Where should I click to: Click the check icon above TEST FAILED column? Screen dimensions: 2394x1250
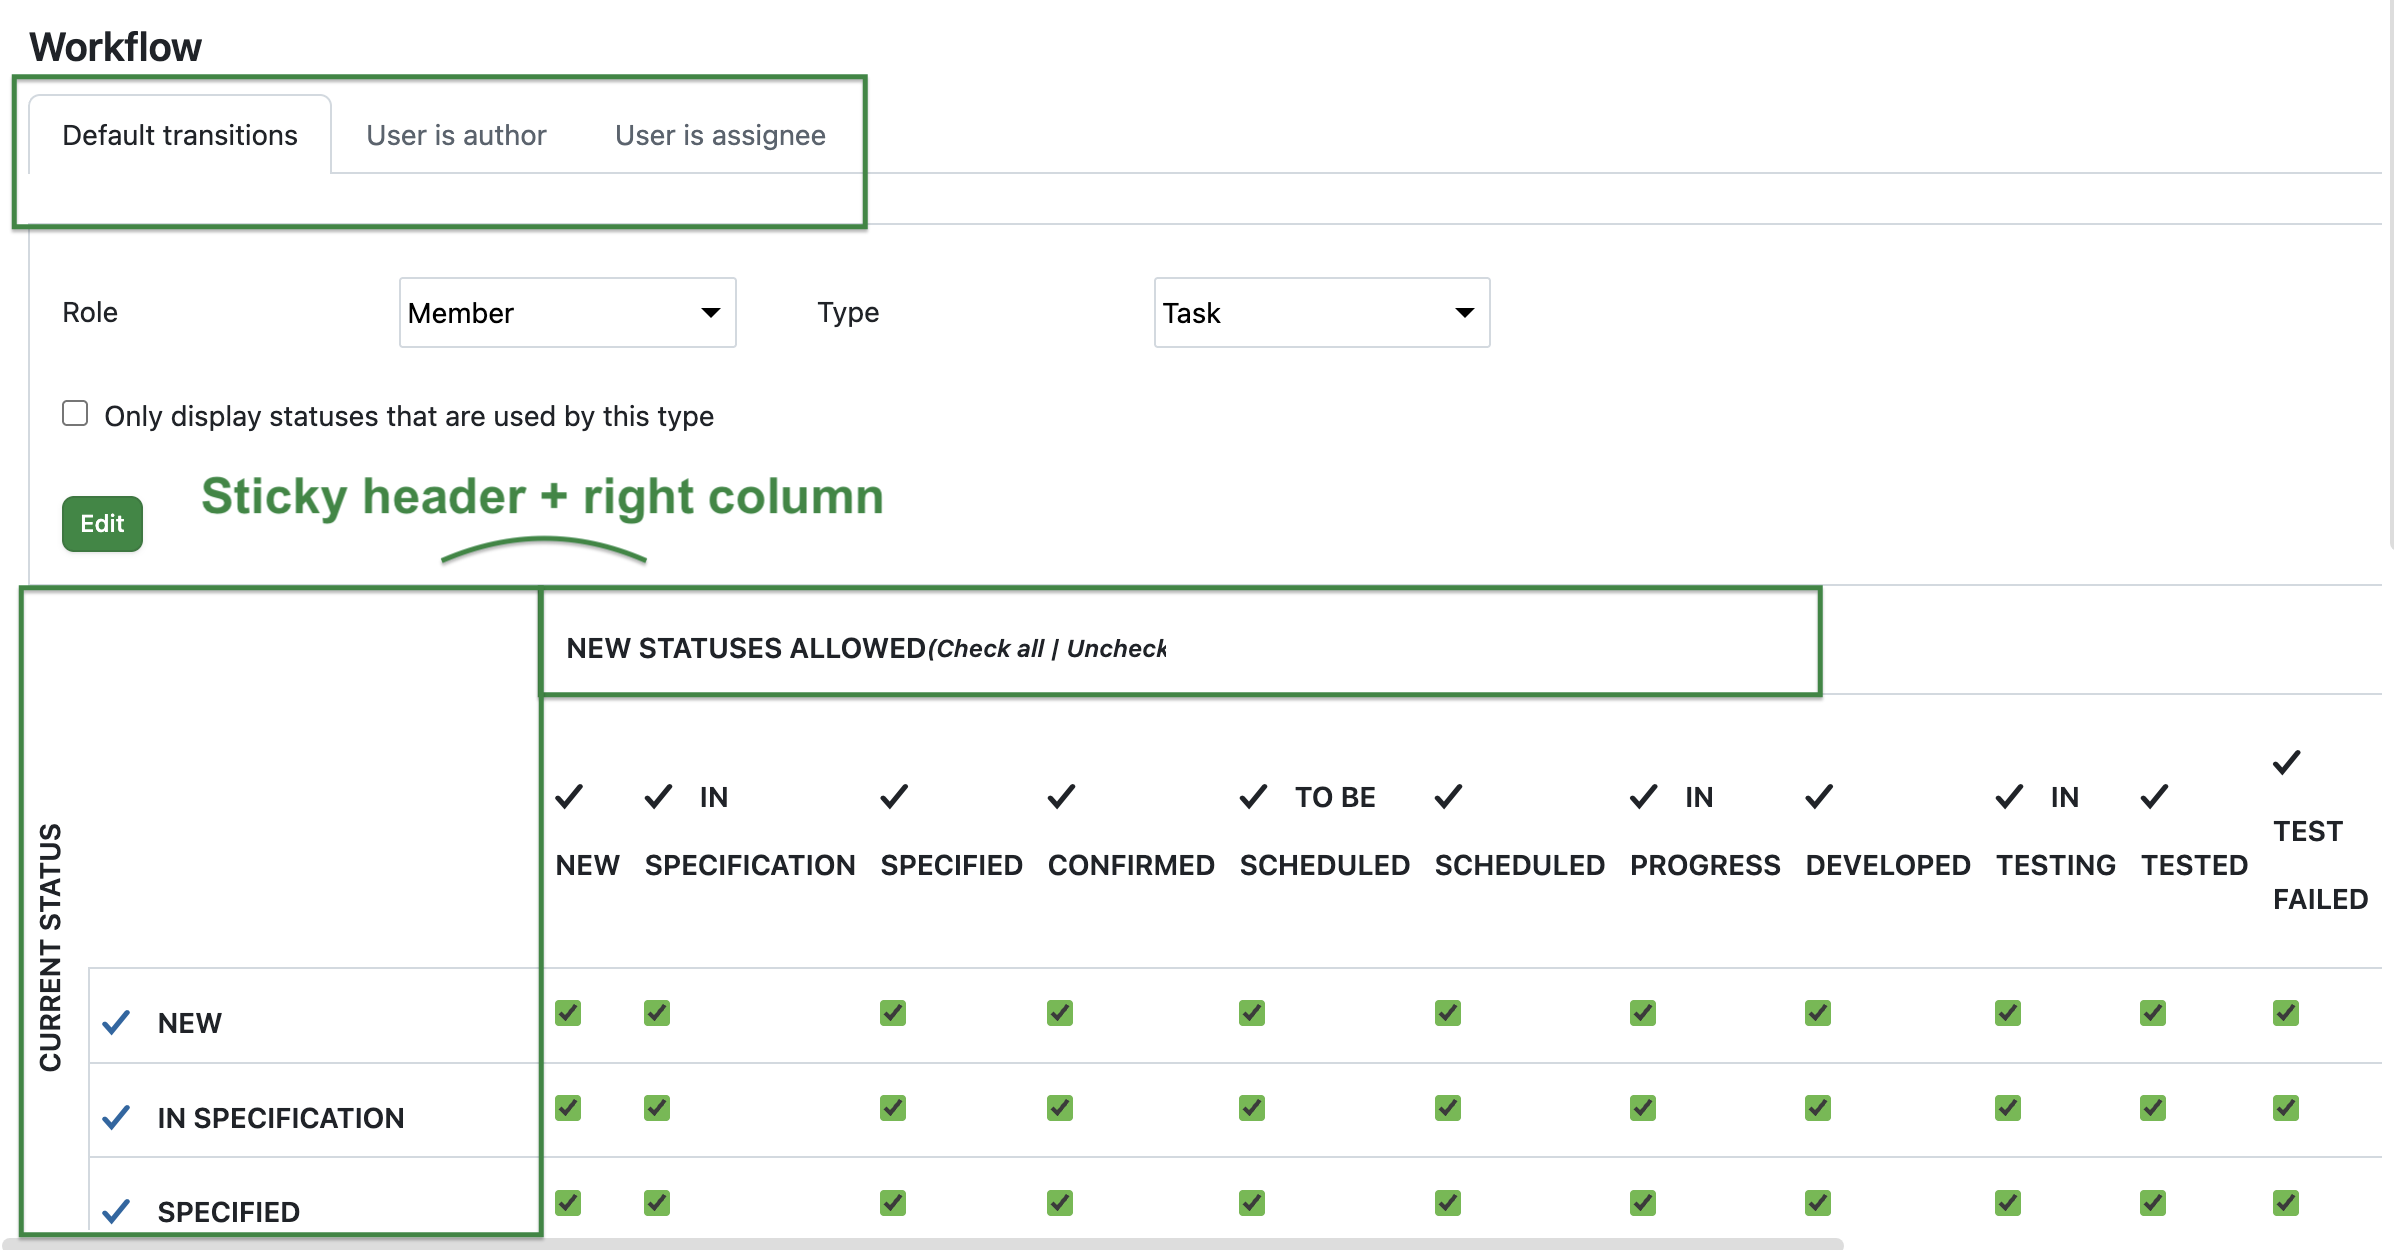2285,762
